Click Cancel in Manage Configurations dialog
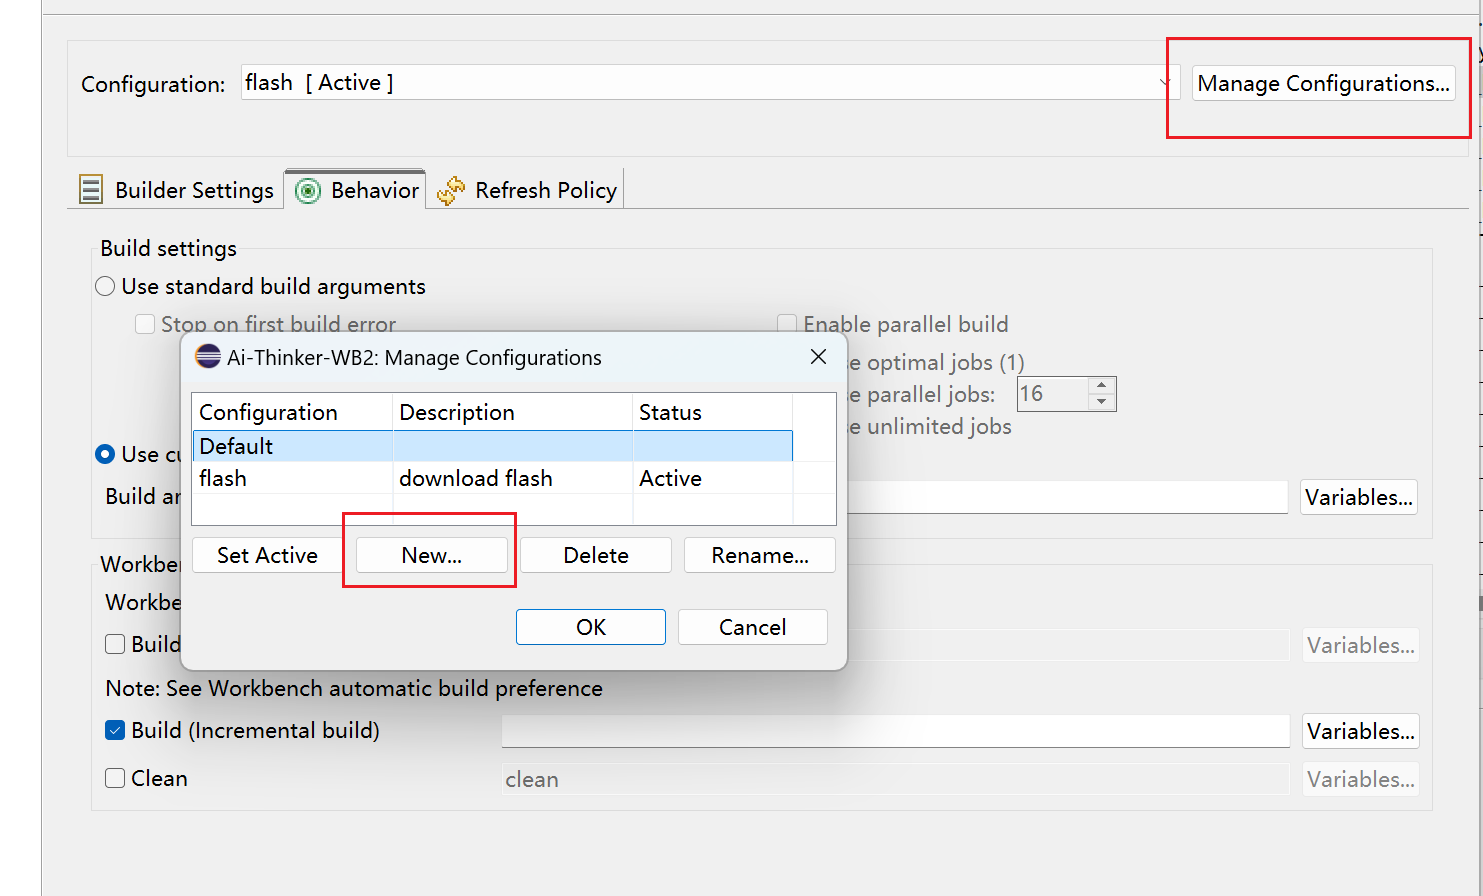 (753, 627)
